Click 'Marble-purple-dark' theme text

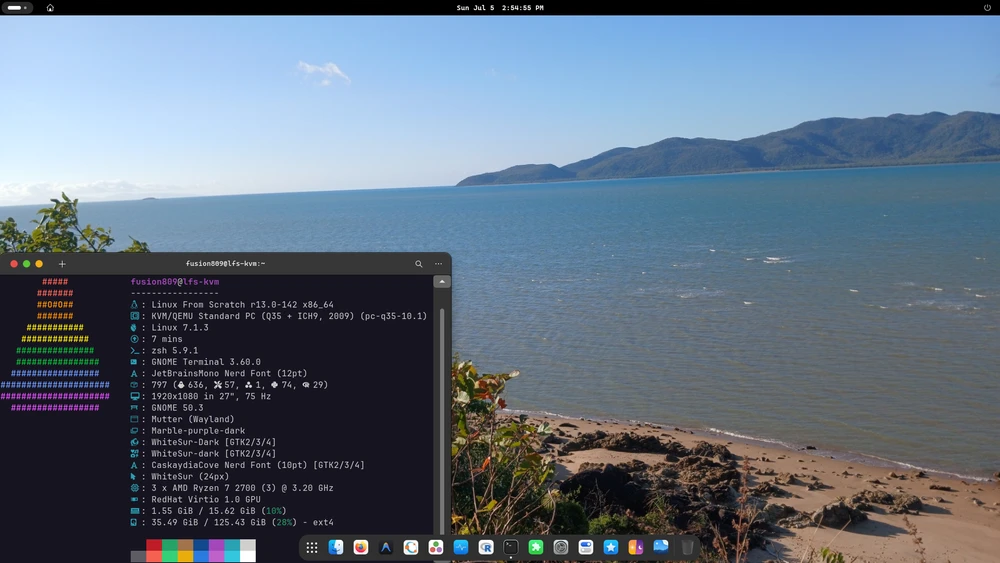198,430
